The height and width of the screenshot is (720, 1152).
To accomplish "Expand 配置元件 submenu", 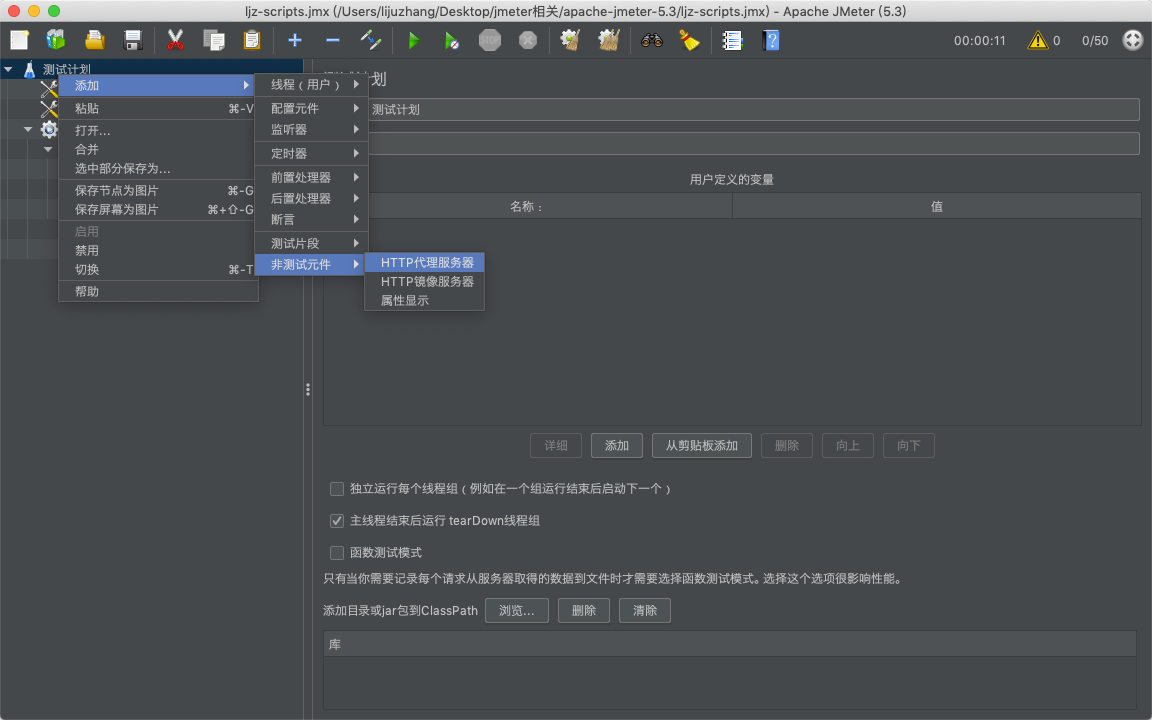I will [x=312, y=108].
